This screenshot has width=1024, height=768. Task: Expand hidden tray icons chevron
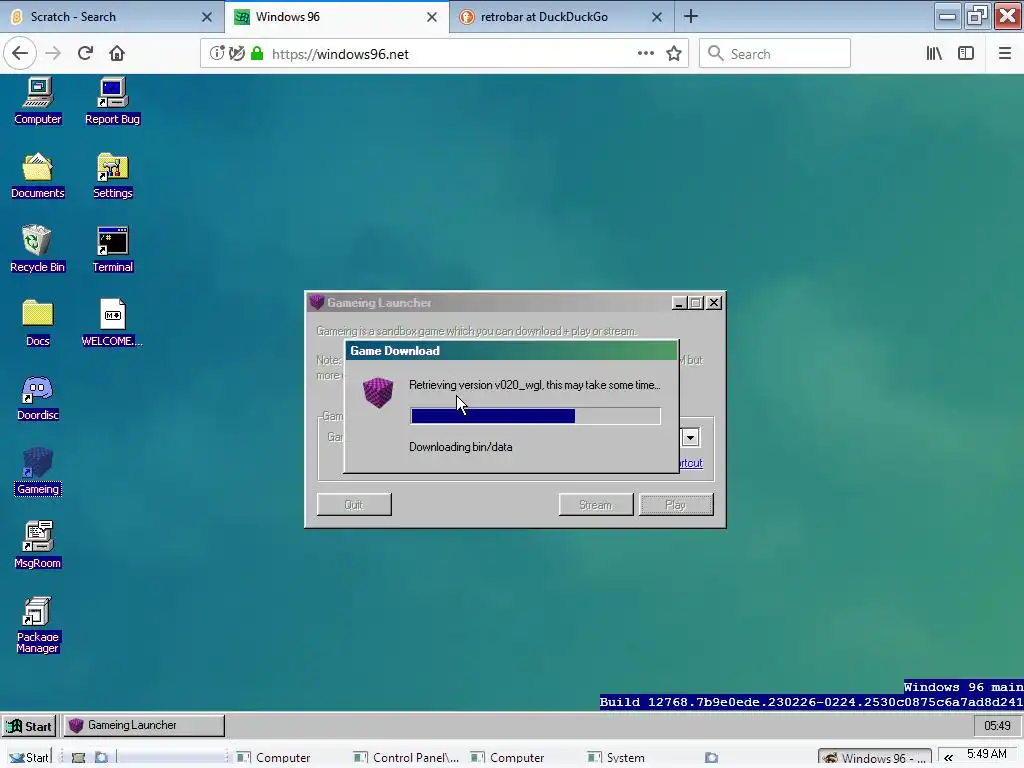pos(948,758)
